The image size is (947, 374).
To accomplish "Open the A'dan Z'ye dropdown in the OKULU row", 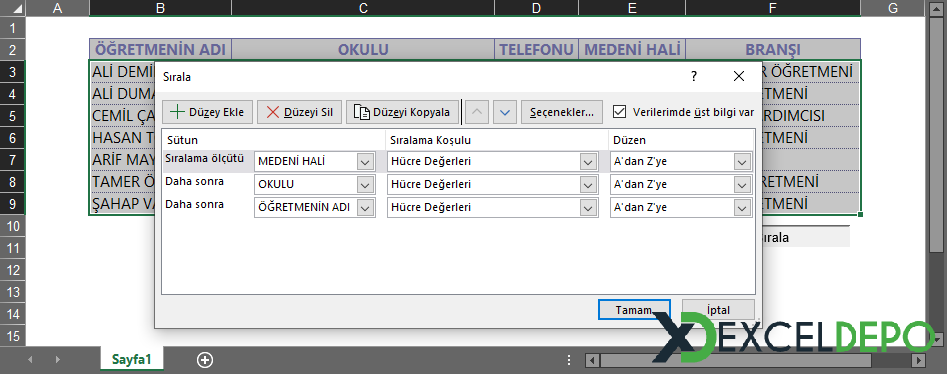I will pyautogui.click(x=742, y=184).
